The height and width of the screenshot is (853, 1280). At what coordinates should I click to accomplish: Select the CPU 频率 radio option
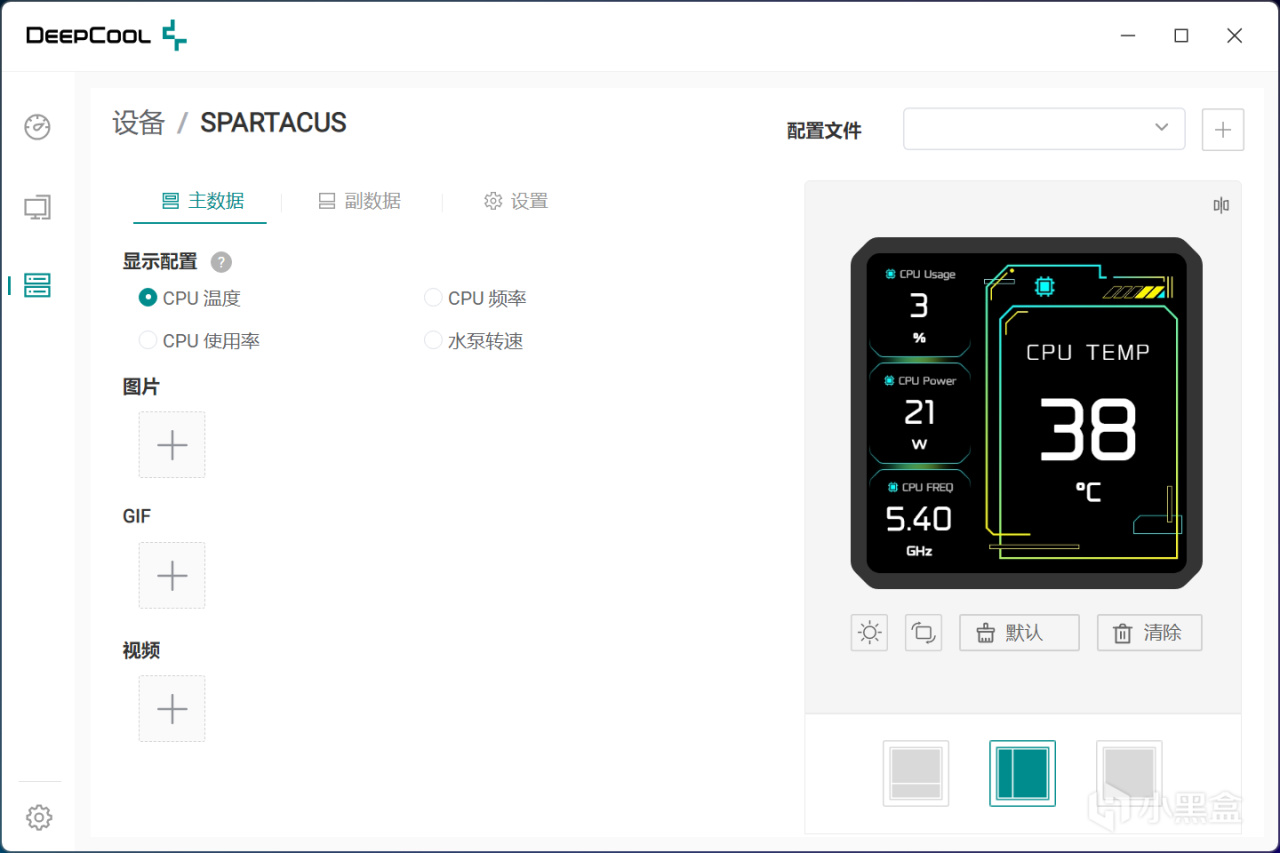476,298
